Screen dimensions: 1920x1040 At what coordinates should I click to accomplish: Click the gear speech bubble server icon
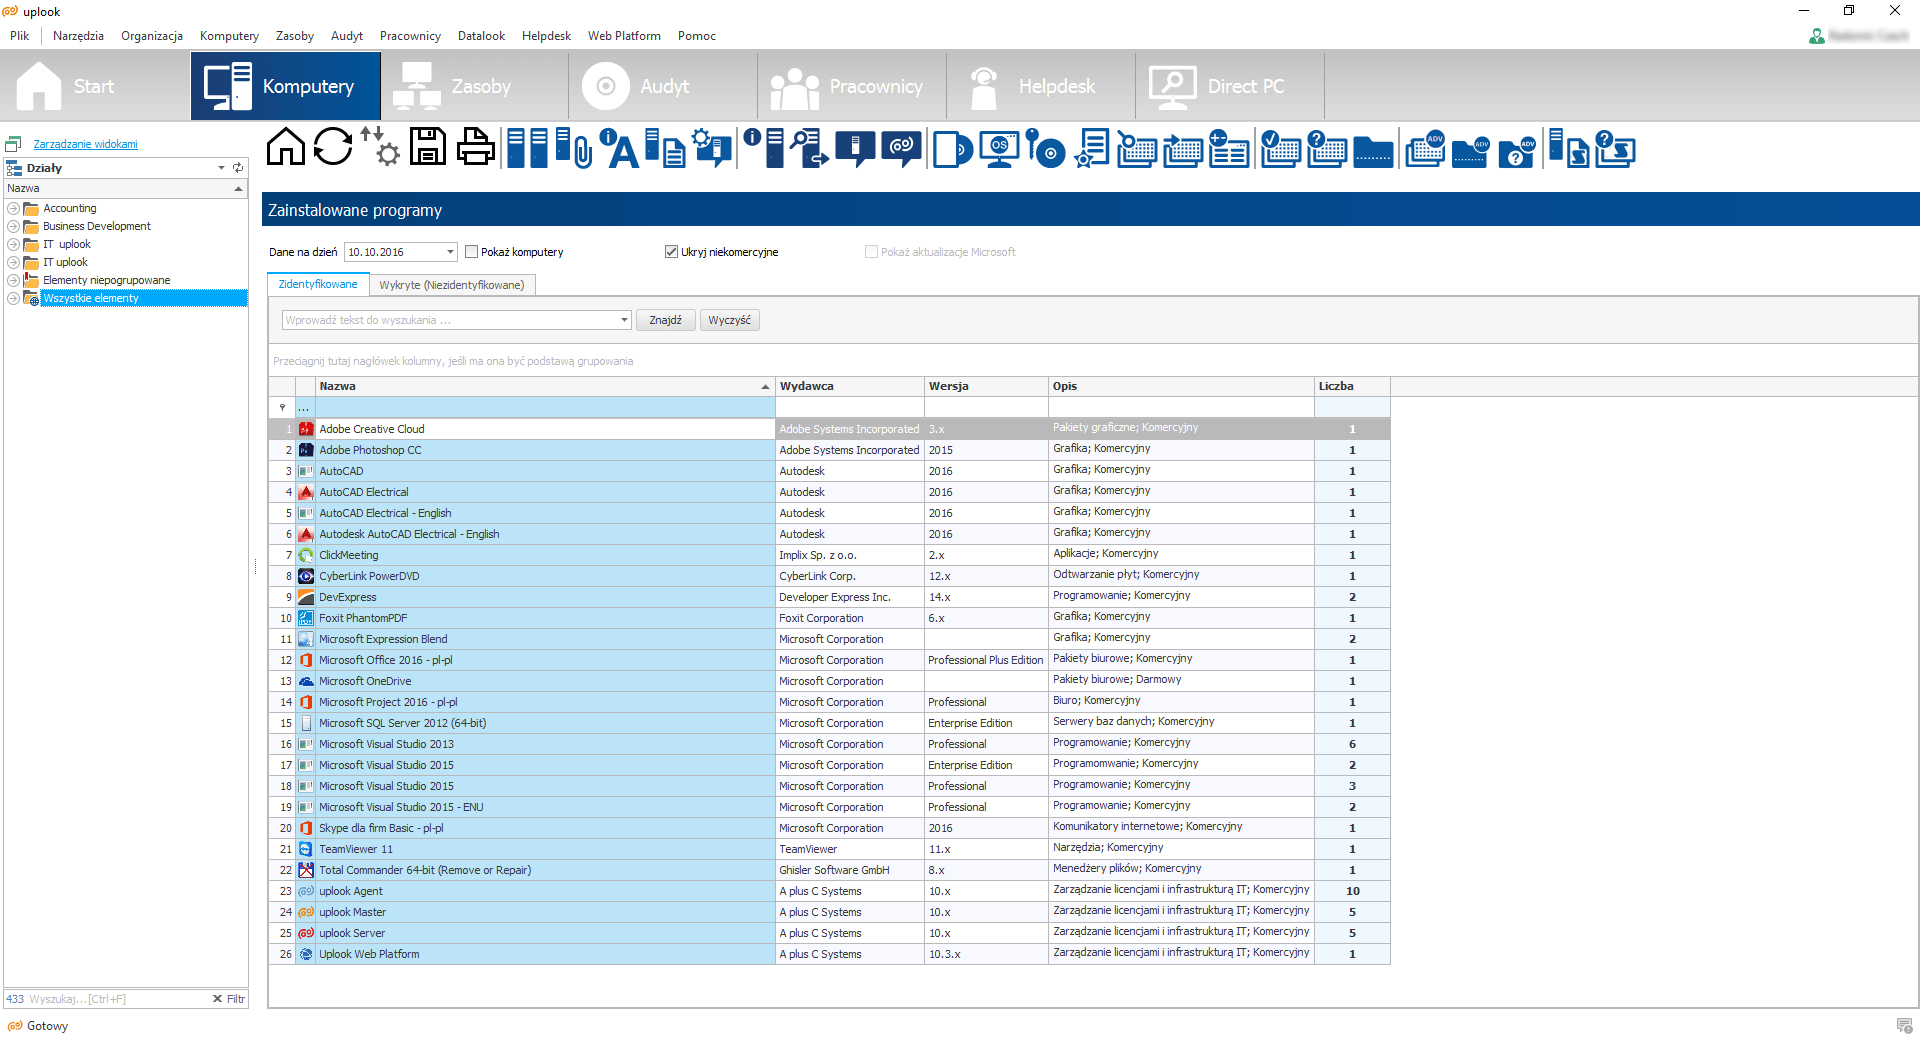712,147
